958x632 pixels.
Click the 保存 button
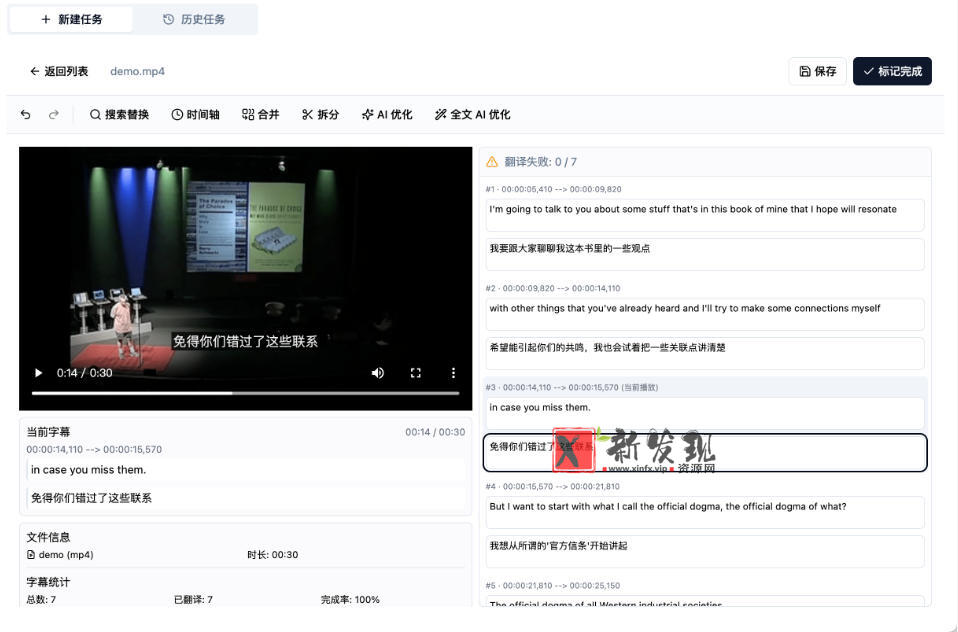(817, 72)
